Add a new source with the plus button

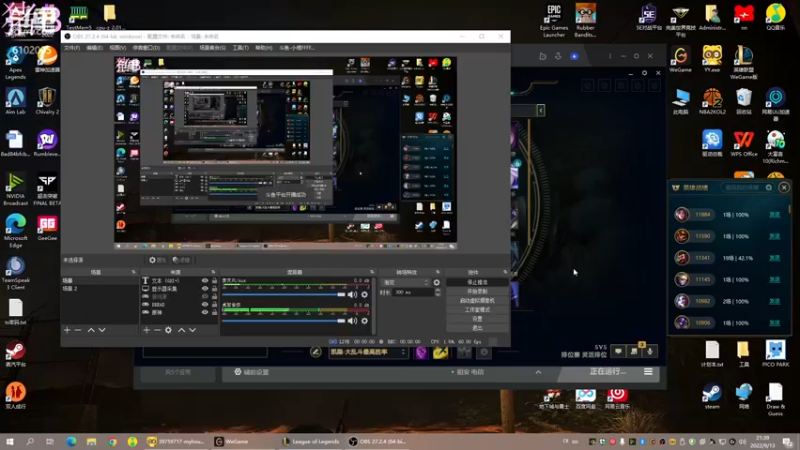pyautogui.click(x=146, y=330)
